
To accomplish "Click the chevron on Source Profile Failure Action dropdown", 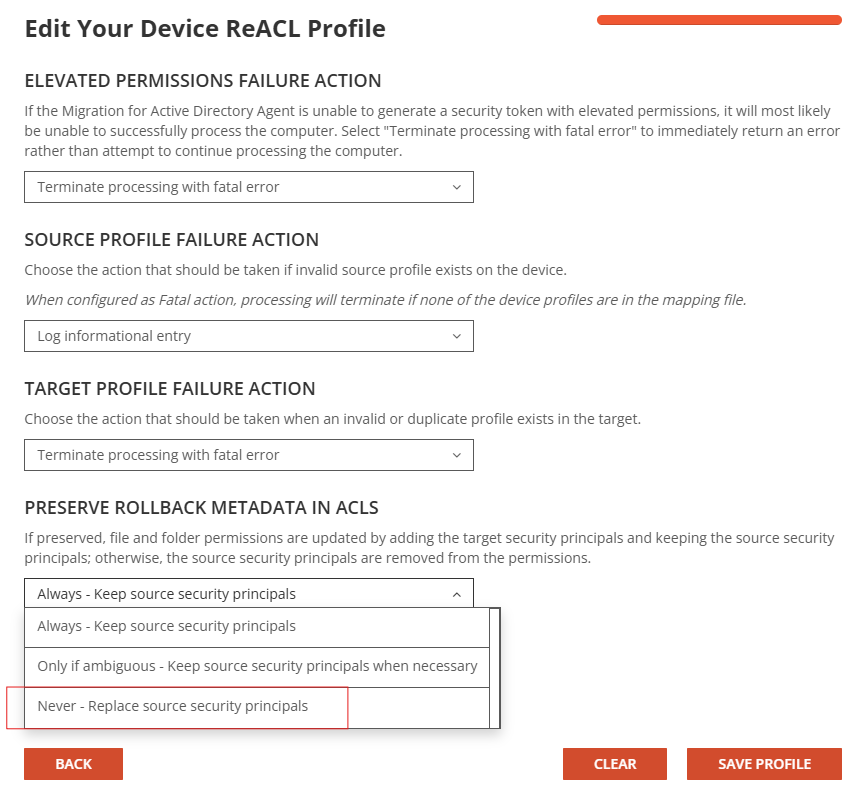I will point(459,336).
